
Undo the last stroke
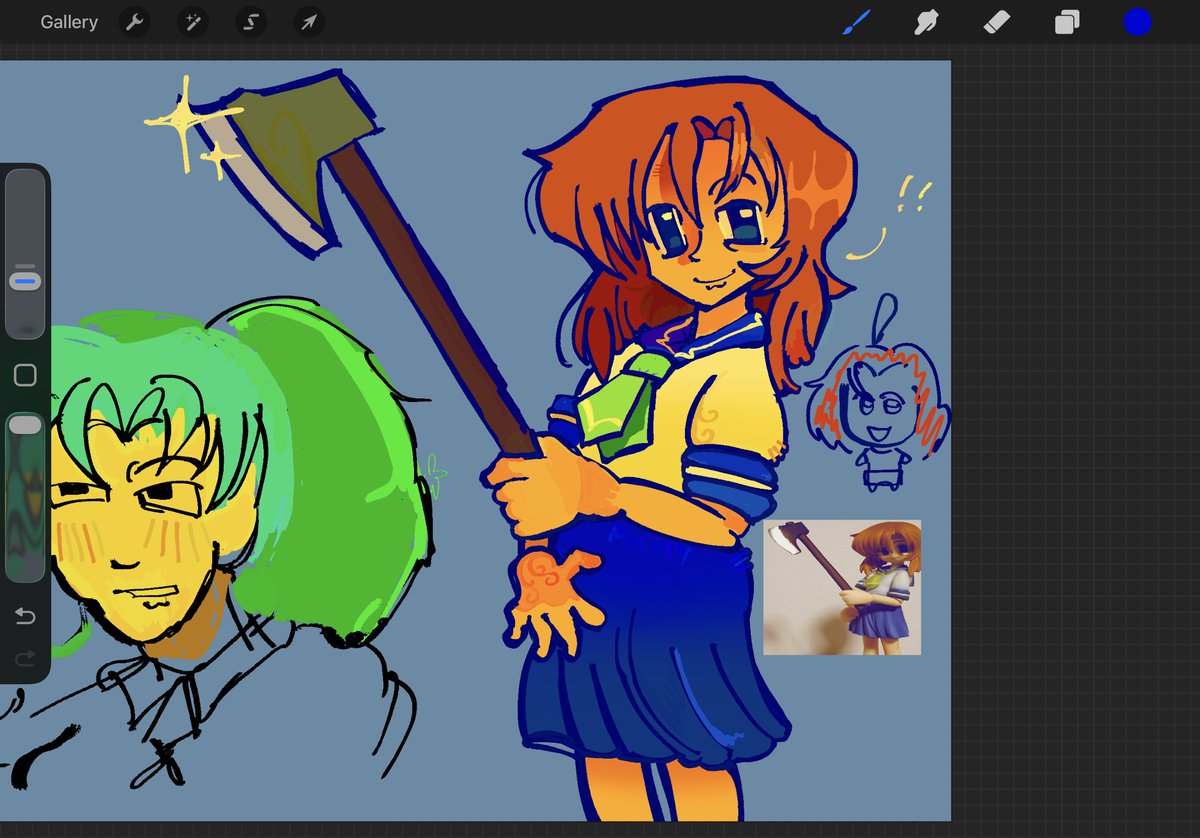(25, 617)
